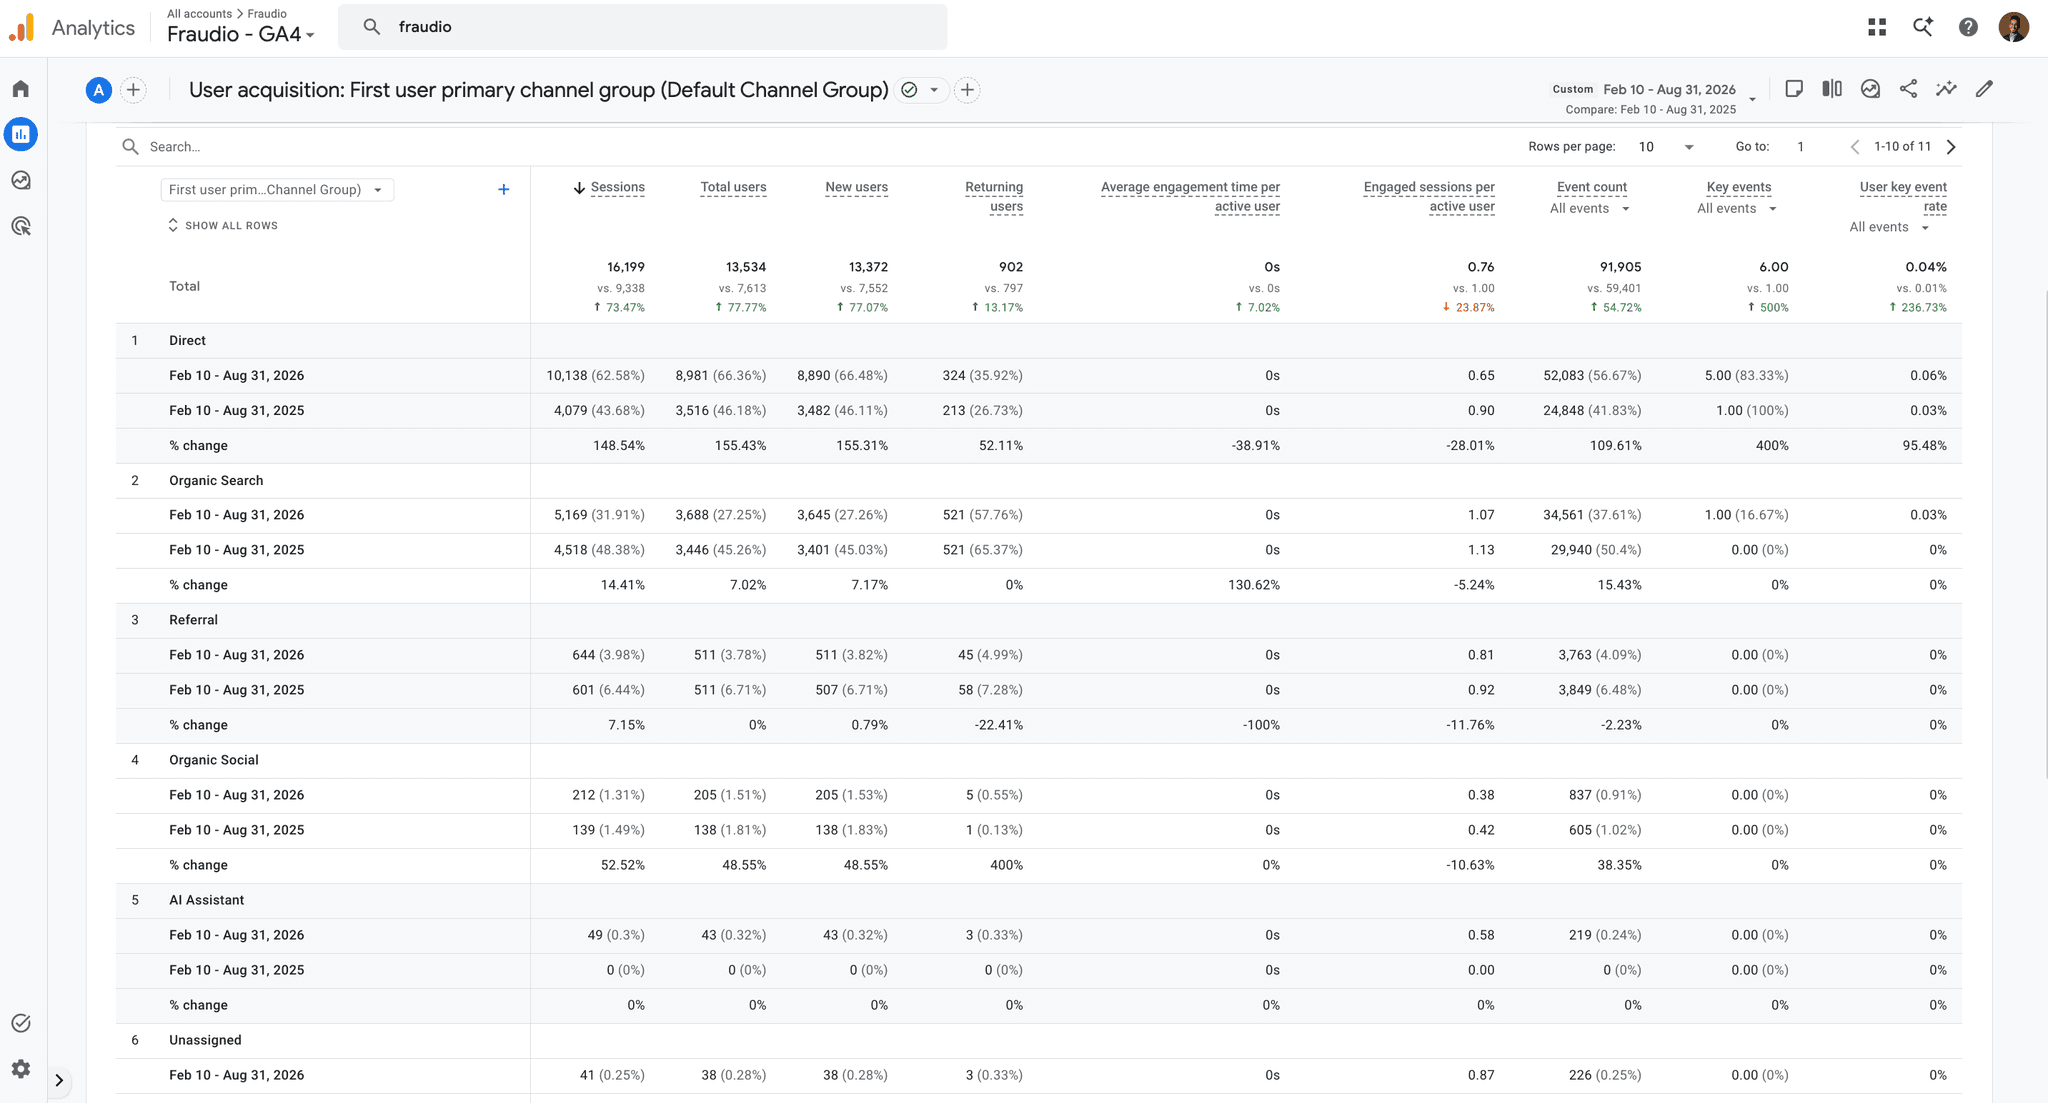Viewport: 2048px width, 1103px height.
Task: Open the Explore icon in sidebar
Action: [x=21, y=180]
